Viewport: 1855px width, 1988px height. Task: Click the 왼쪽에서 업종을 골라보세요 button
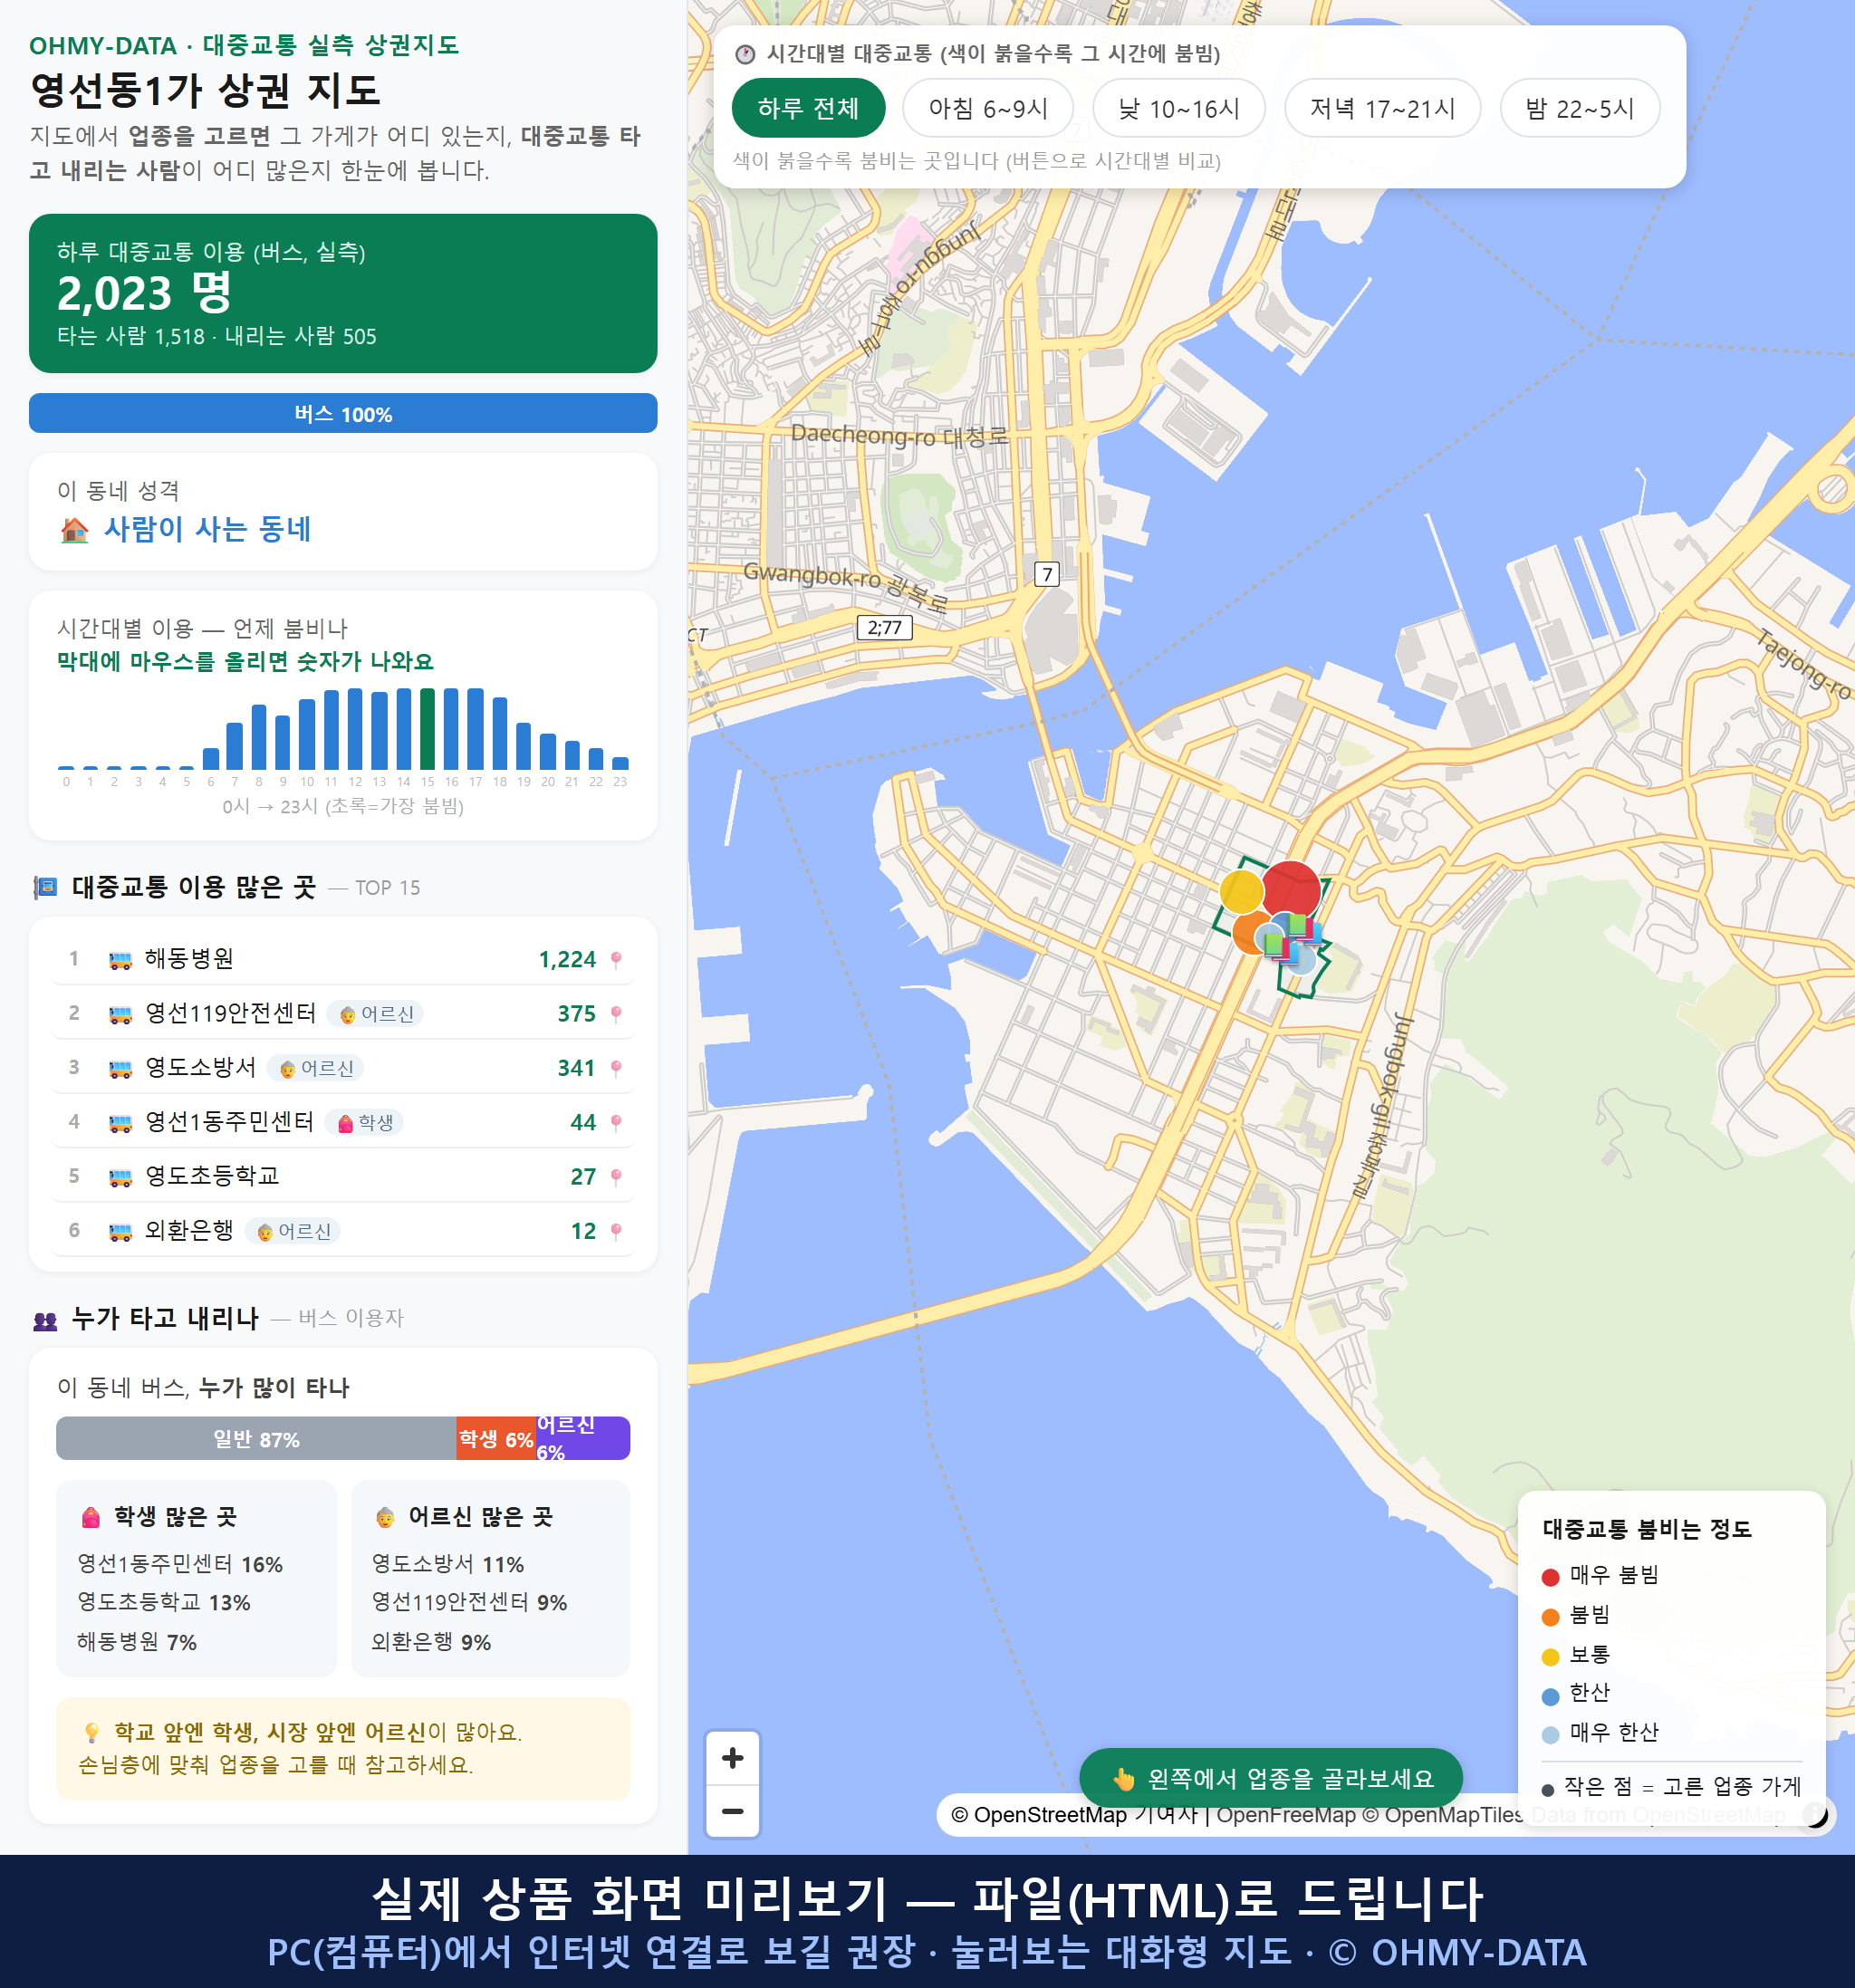coord(1271,1778)
